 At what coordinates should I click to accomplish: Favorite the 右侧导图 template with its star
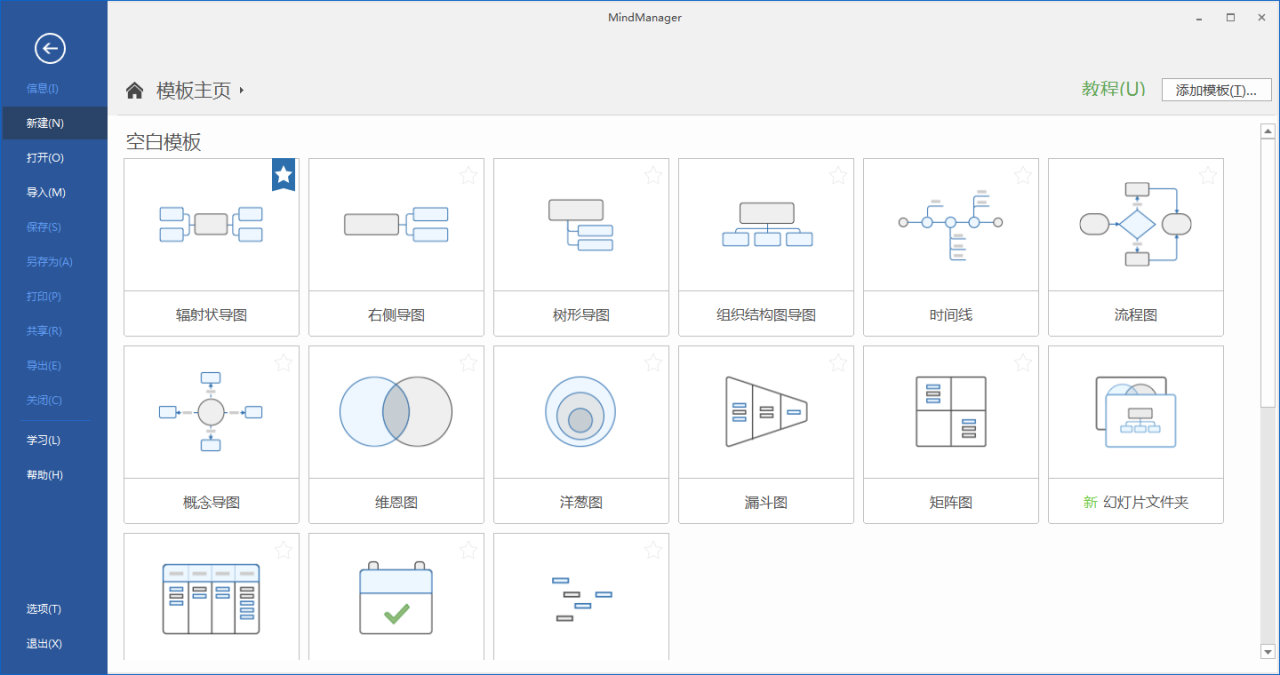click(x=468, y=174)
